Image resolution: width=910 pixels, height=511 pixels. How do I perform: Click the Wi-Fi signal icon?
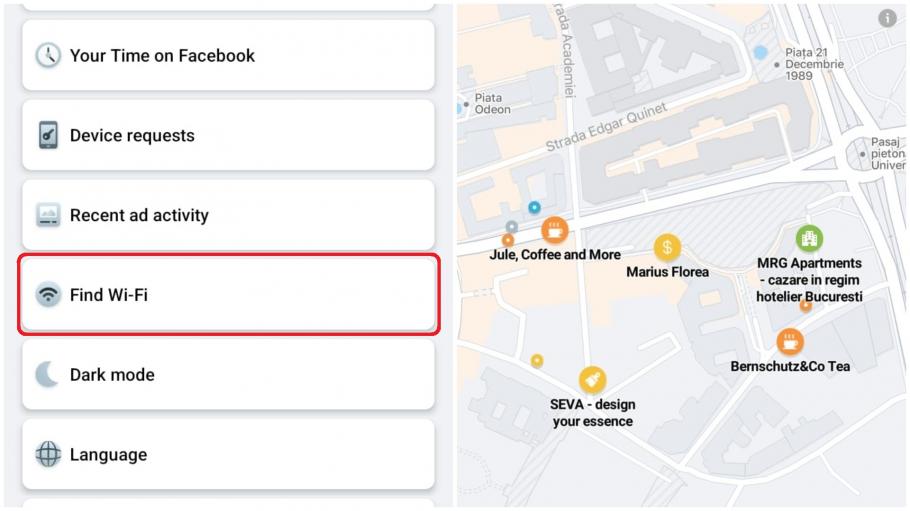(x=48, y=295)
